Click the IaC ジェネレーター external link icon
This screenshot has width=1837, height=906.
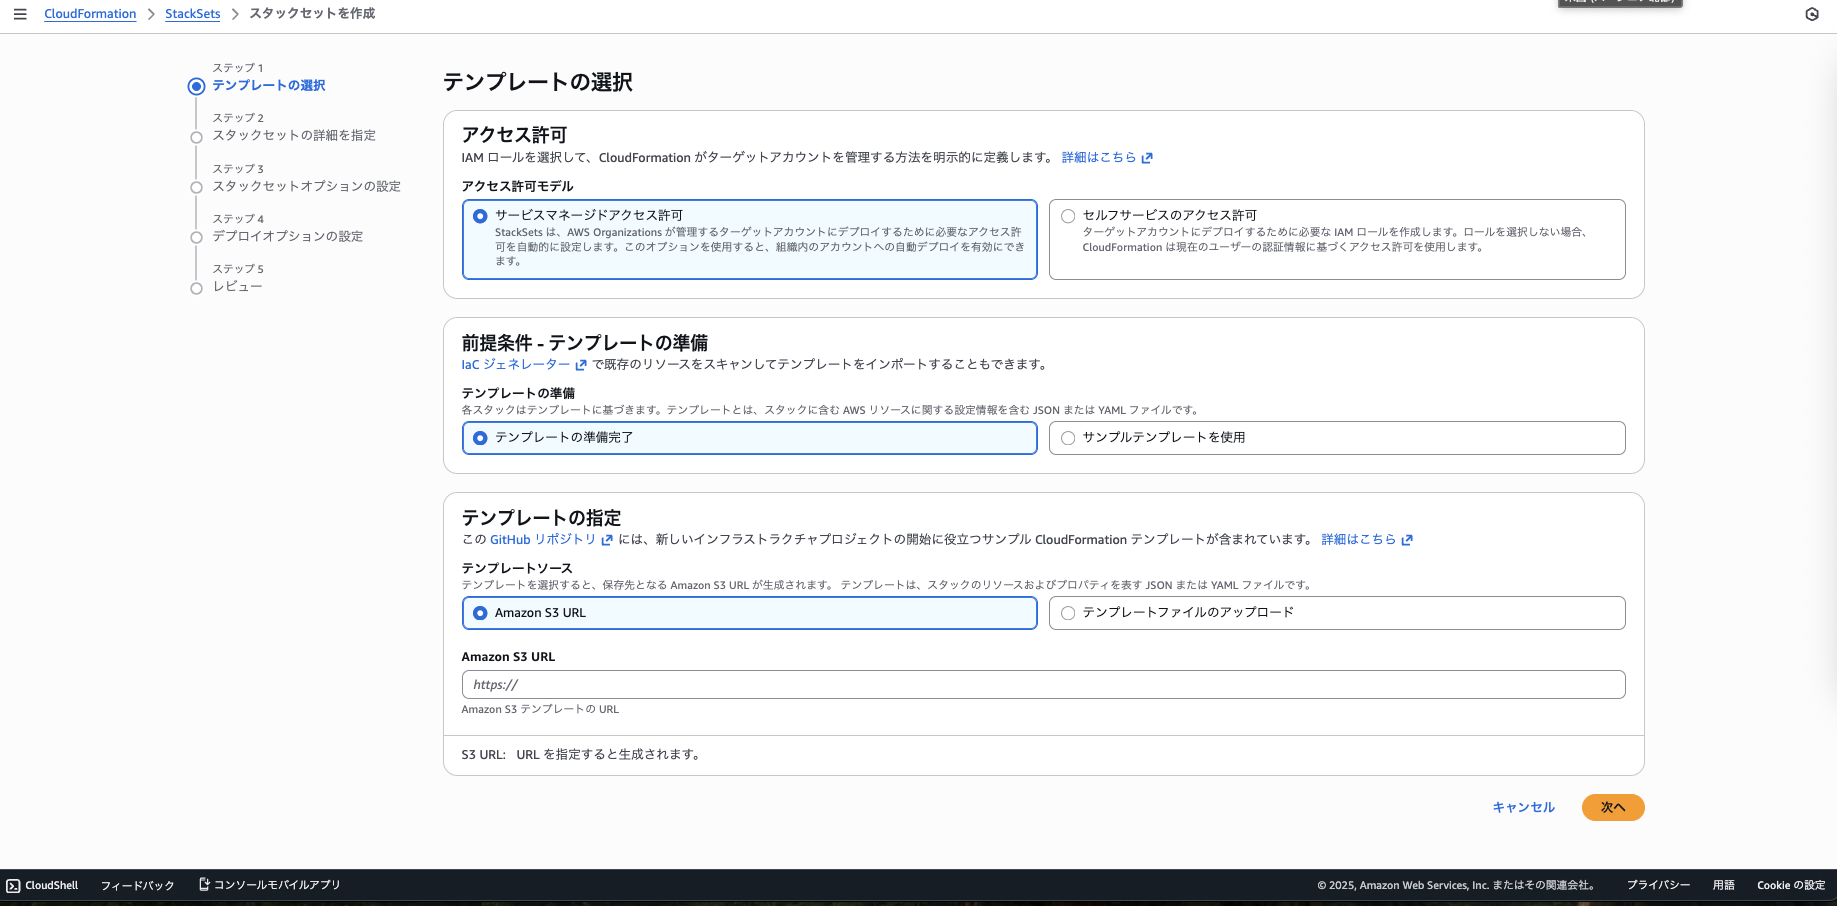[581, 365]
